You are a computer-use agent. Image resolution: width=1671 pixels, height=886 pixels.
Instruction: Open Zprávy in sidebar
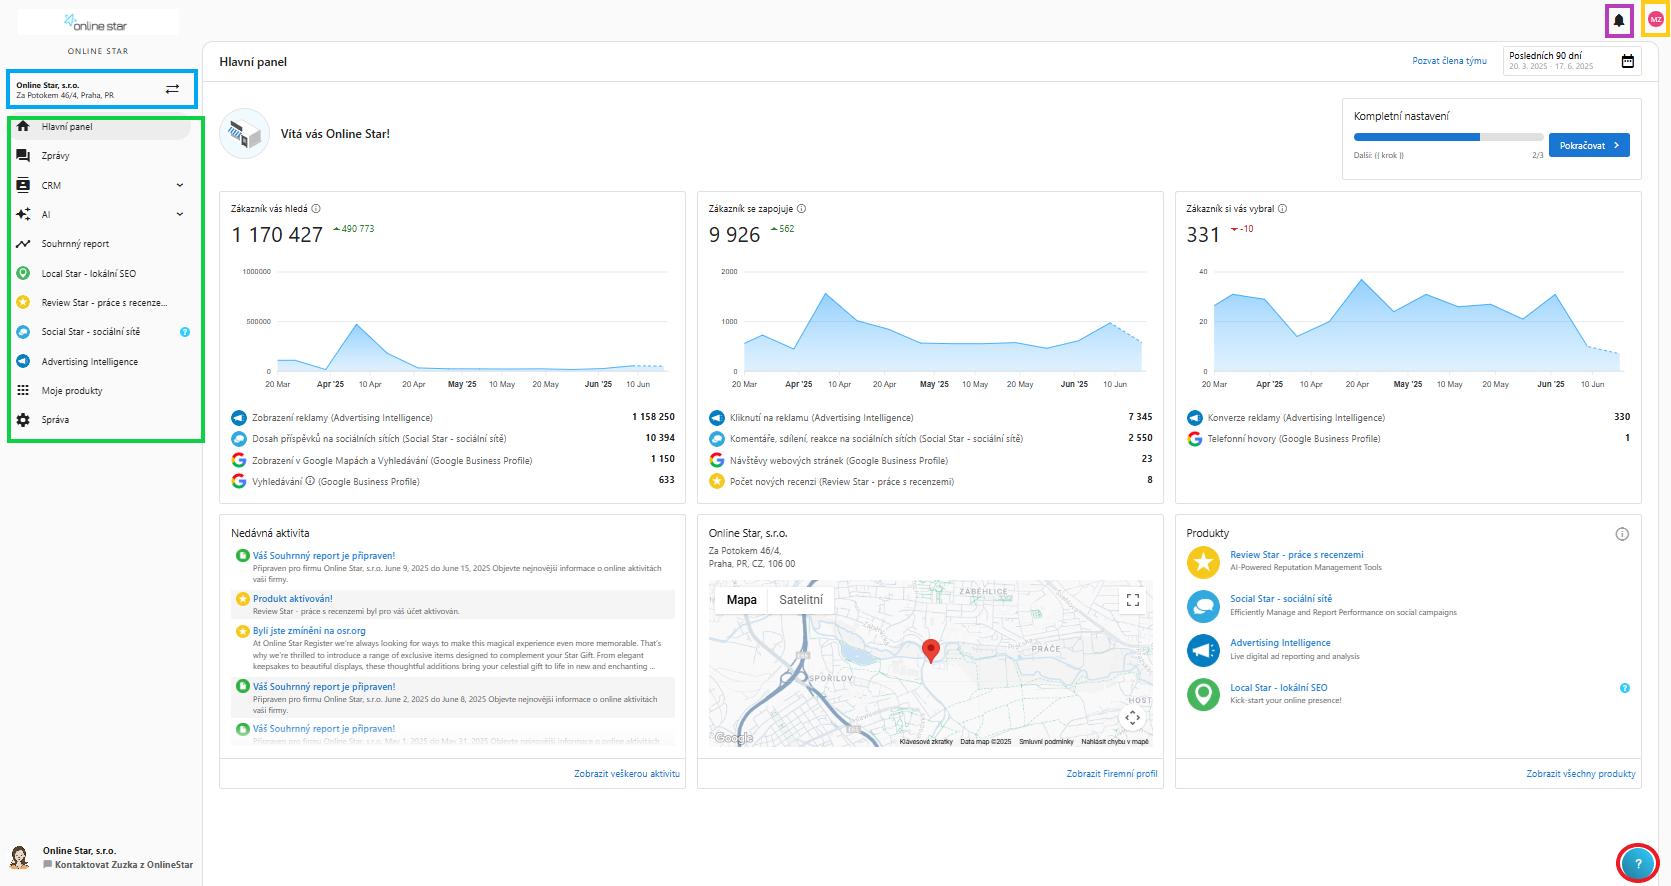[101, 156]
